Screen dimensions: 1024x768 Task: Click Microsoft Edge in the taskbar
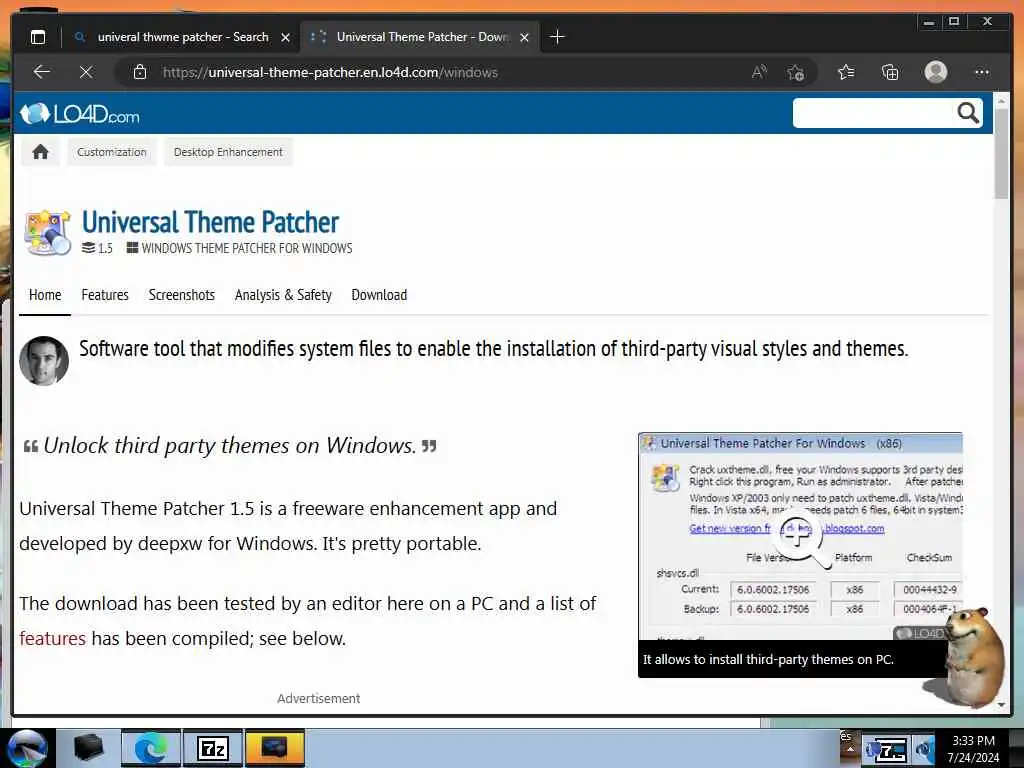tap(150, 748)
